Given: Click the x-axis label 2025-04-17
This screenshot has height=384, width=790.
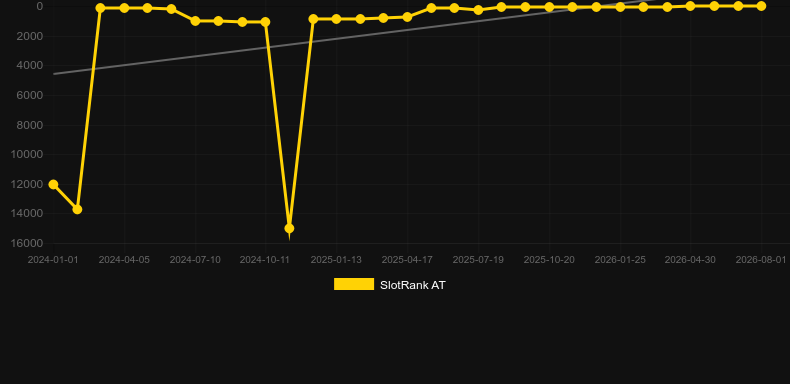Looking at the screenshot, I should [x=407, y=260].
